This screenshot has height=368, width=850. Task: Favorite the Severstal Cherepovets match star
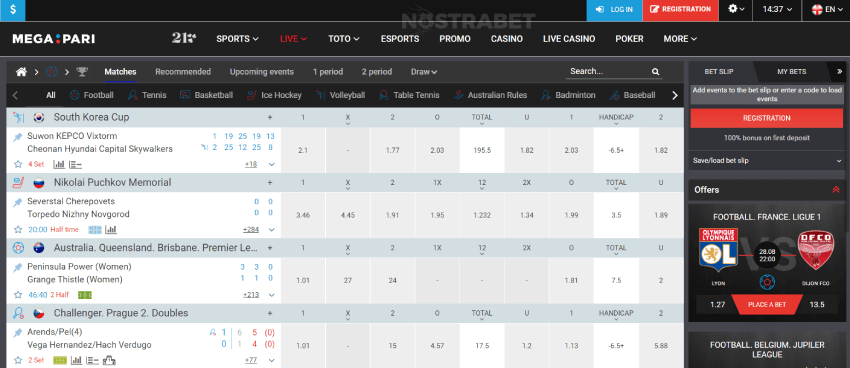click(x=18, y=230)
